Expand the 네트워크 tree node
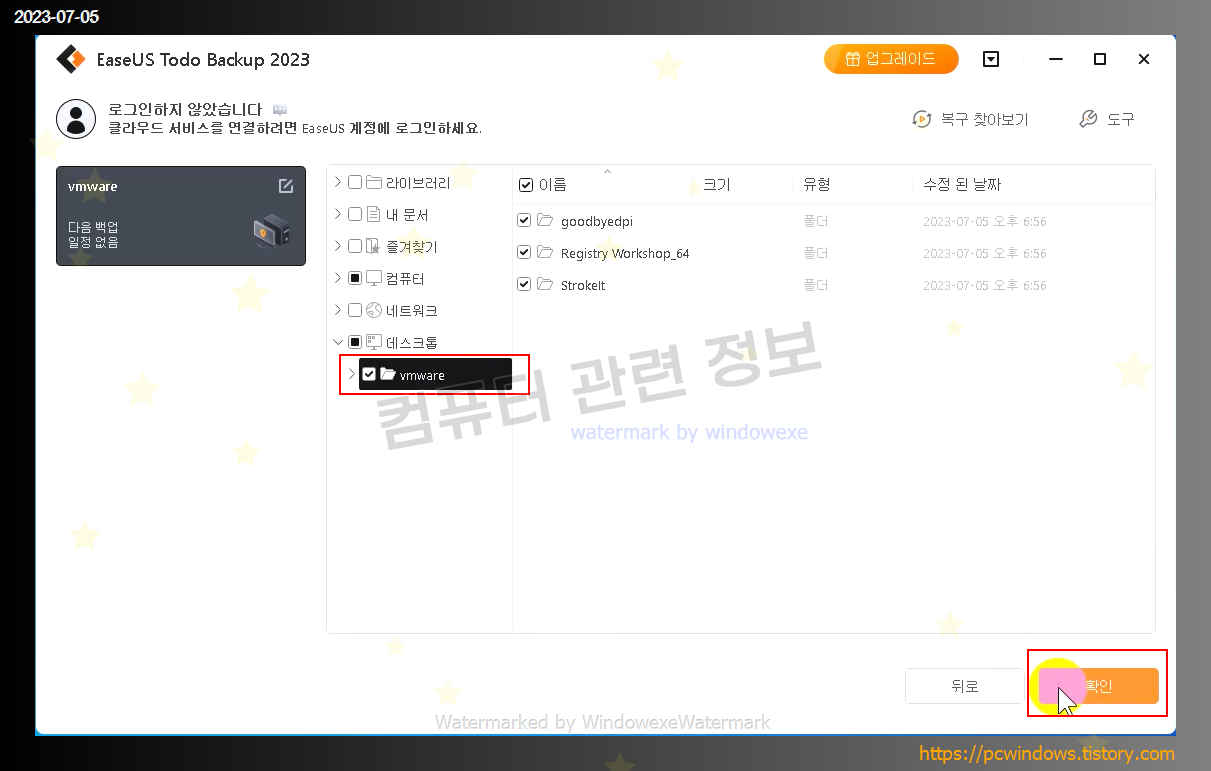Image resolution: width=1211 pixels, height=771 pixels. 338,311
